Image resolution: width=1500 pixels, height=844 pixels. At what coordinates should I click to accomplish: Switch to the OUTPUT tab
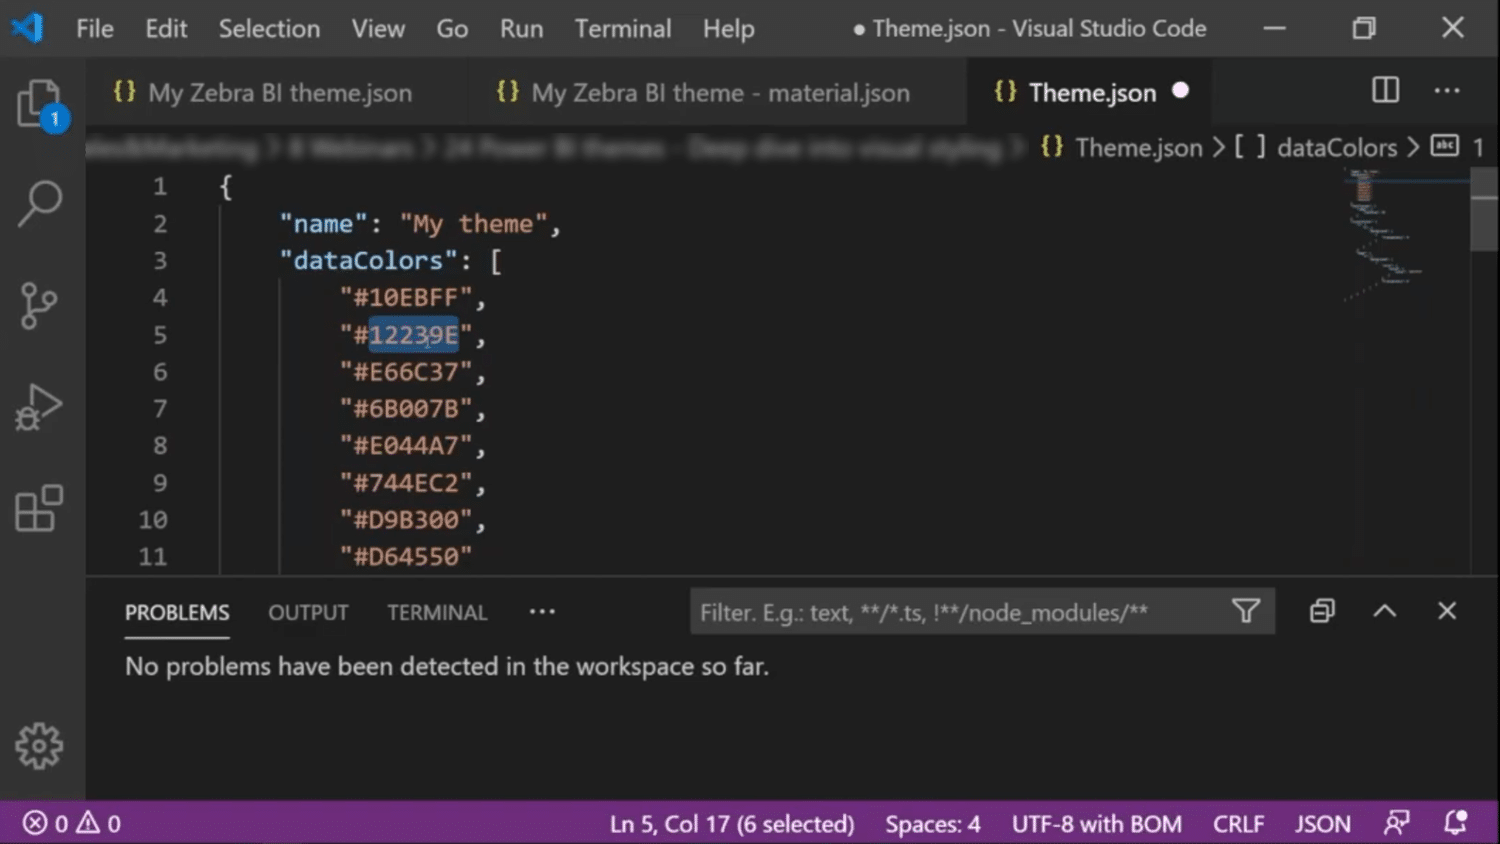coord(307,611)
